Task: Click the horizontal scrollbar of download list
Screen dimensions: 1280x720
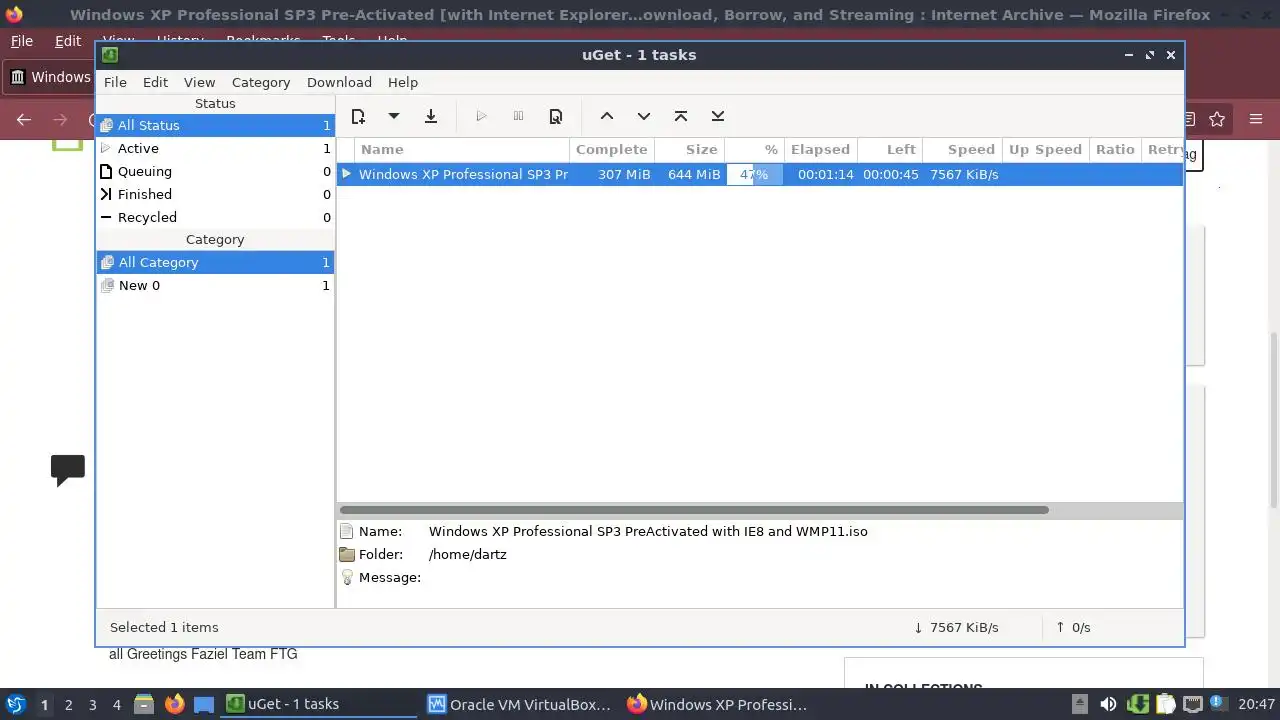Action: pos(694,510)
